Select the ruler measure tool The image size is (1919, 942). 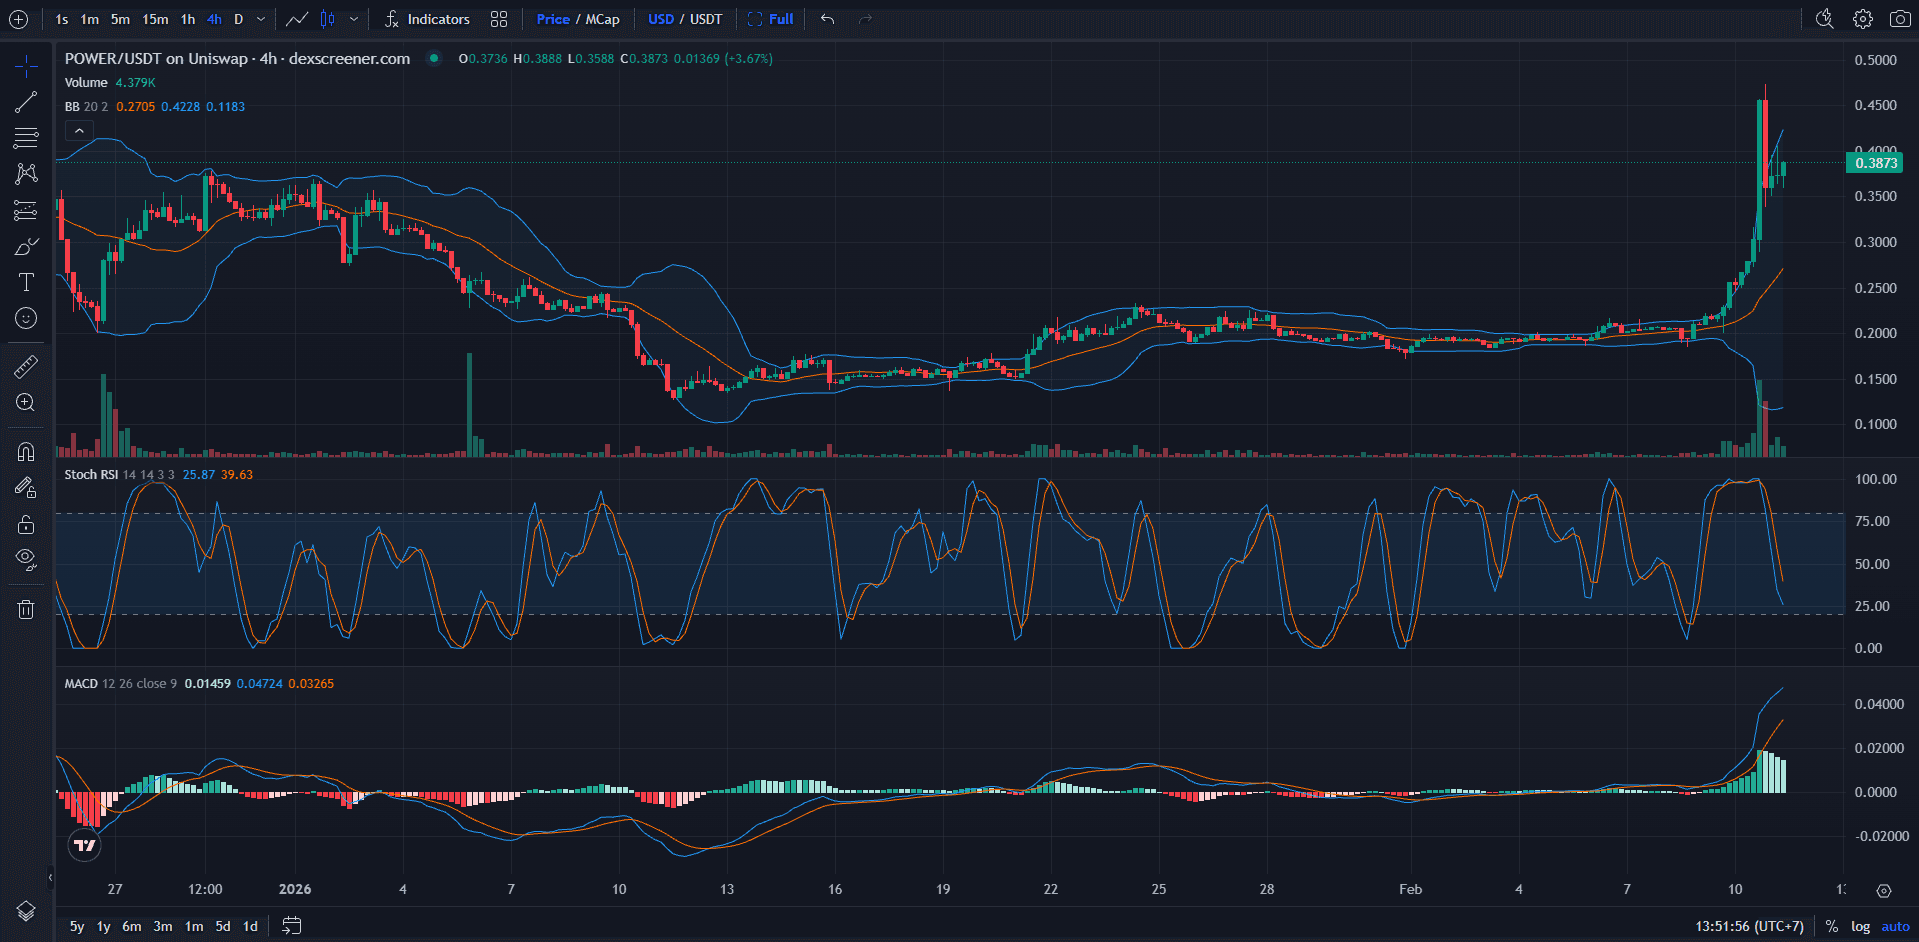point(26,367)
